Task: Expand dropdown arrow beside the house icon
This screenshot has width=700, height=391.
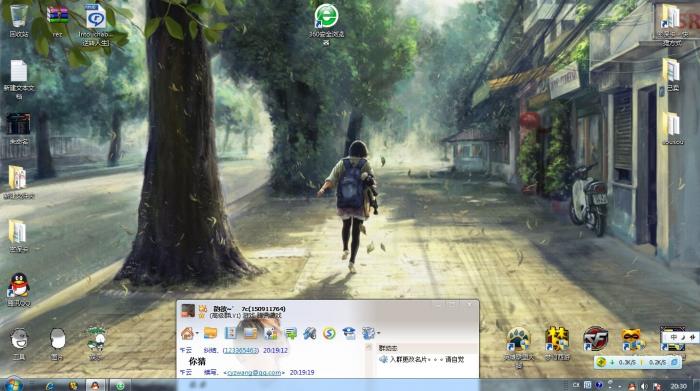Action: point(197,333)
